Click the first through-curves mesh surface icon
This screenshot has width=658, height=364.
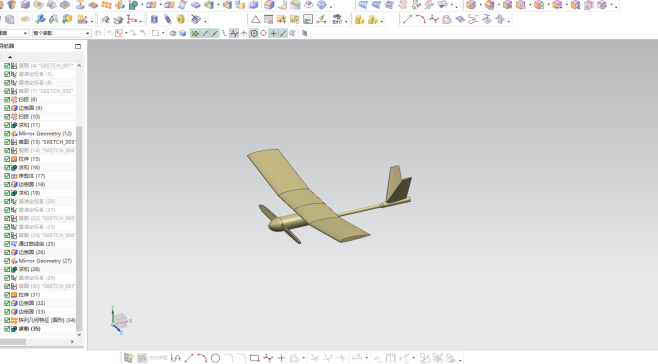coord(363,5)
